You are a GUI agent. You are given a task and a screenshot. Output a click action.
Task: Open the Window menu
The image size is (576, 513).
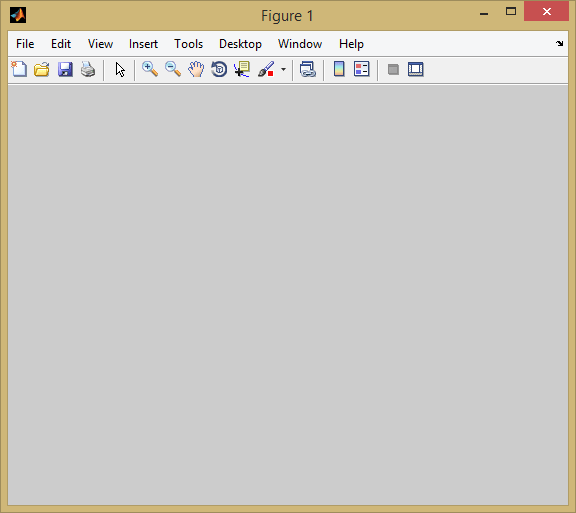(x=300, y=44)
